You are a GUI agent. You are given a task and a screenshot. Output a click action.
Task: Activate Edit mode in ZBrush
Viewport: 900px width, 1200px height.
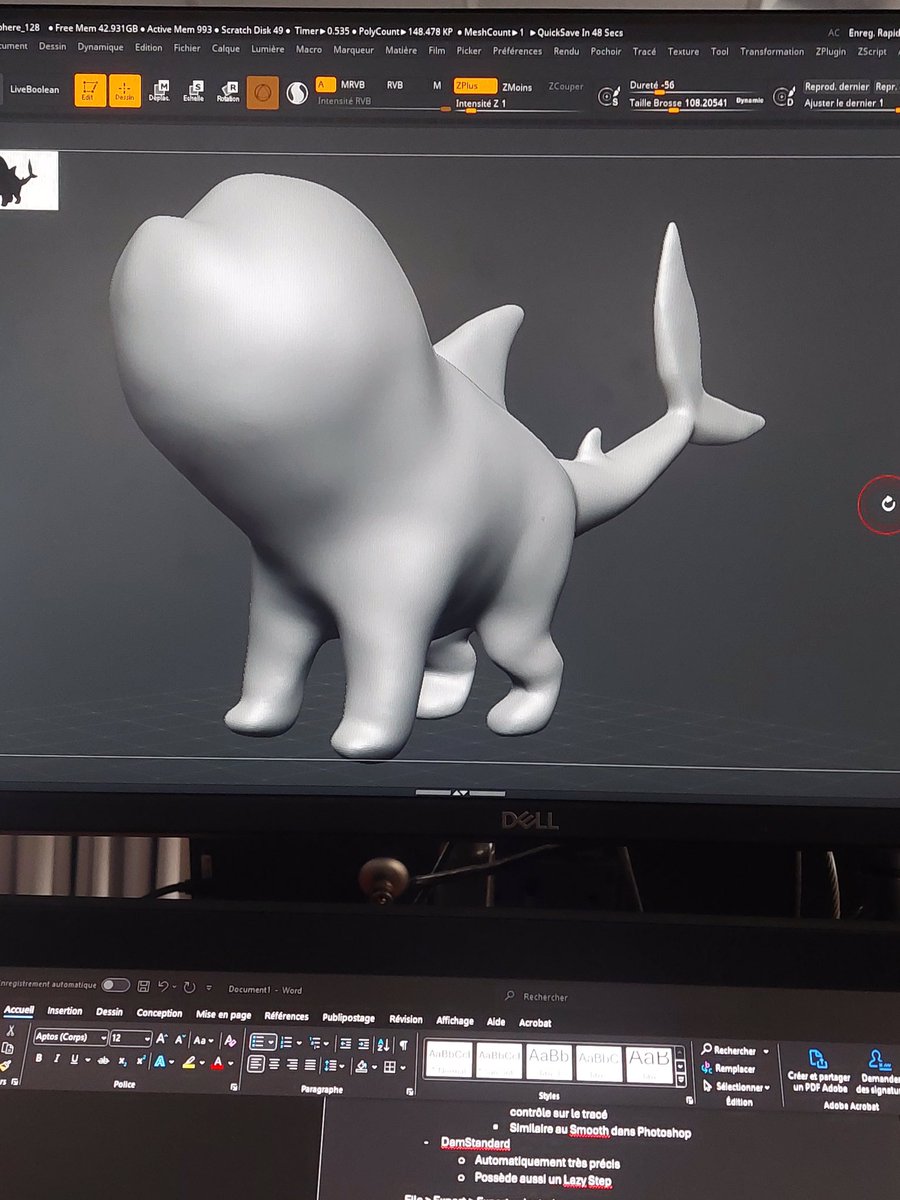[90, 91]
